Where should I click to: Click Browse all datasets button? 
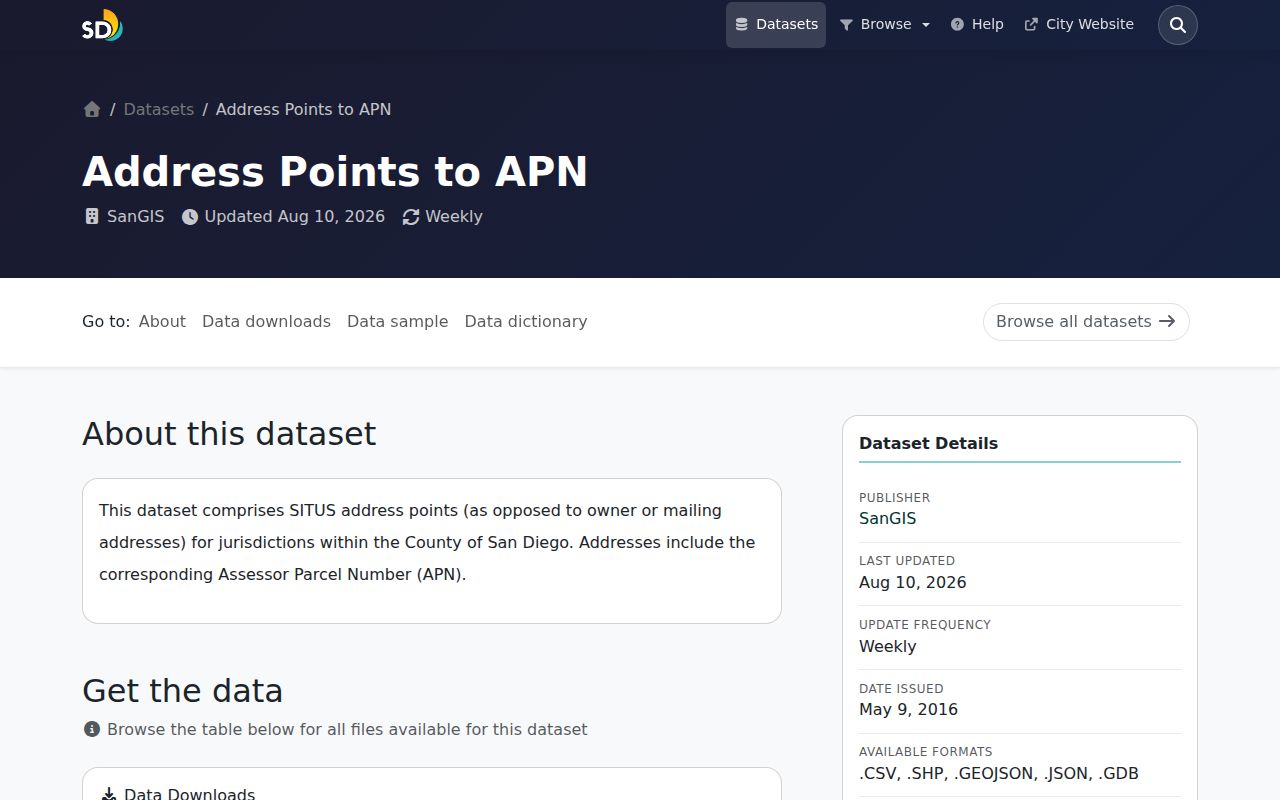click(x=1086, y=322)
